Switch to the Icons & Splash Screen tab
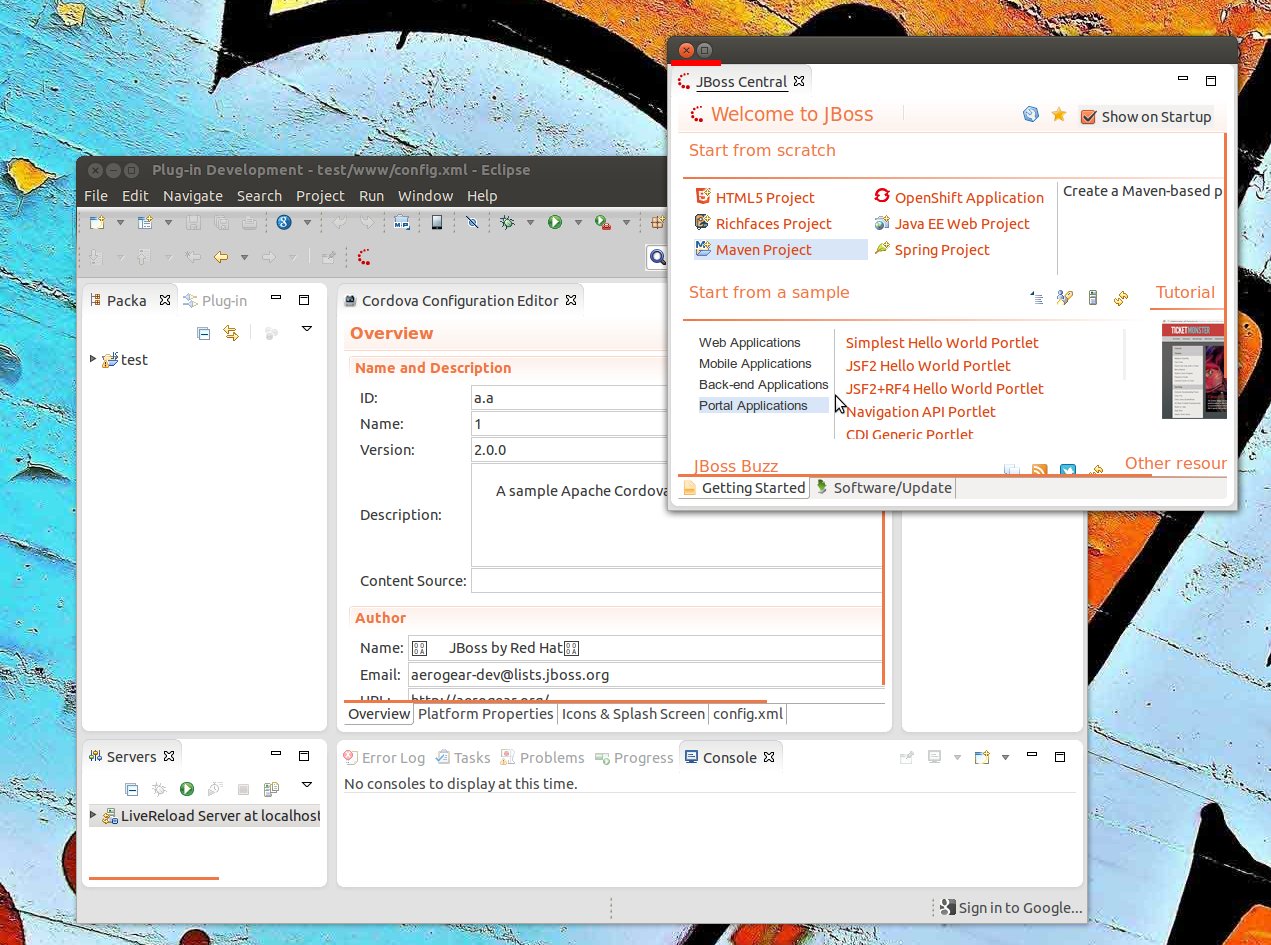The image size is (1271, 945). pos(633,714)
